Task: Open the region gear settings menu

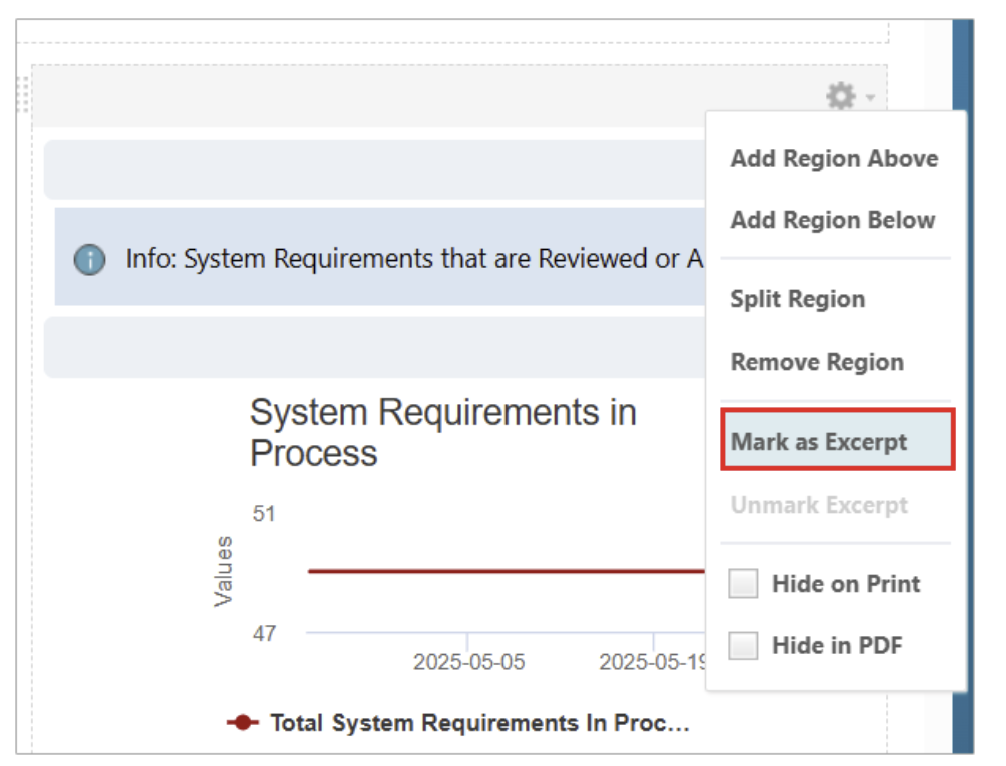Action: (840, 97)
